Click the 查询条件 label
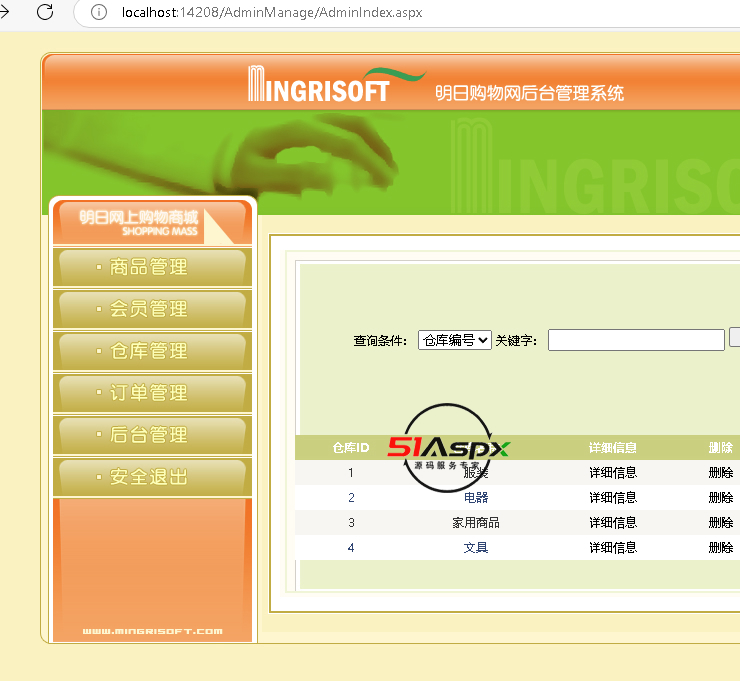This screenshot has width=740, height=681. 380,340
